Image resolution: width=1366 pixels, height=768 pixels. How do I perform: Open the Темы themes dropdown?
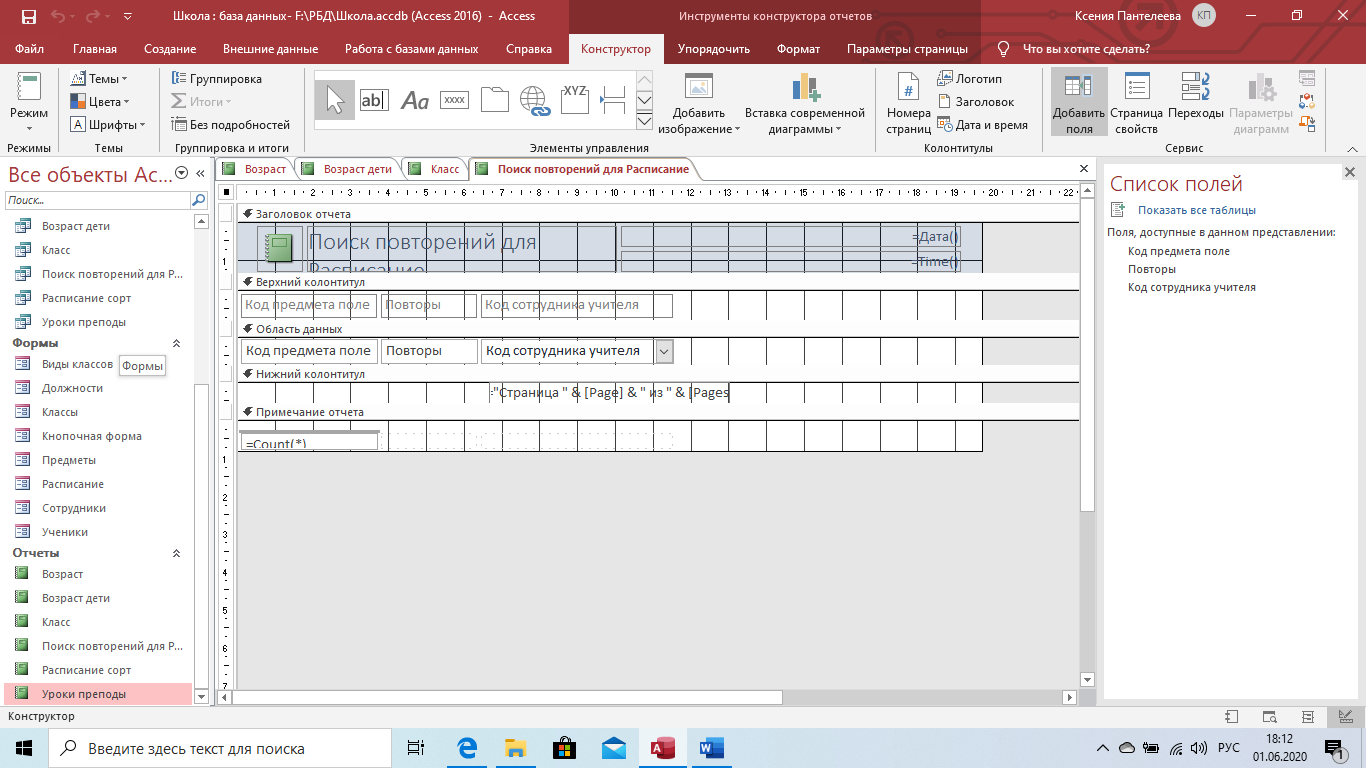pos(99,78)
